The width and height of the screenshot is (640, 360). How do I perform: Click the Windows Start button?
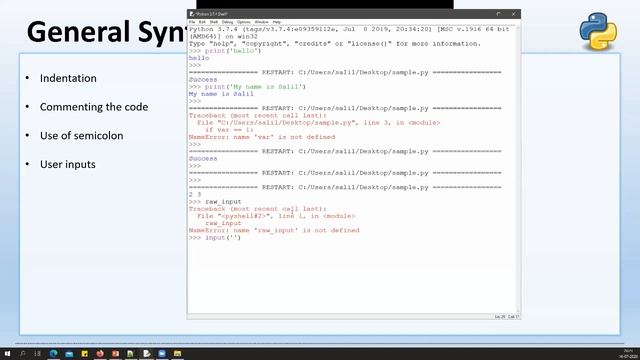tap(7, 353)
